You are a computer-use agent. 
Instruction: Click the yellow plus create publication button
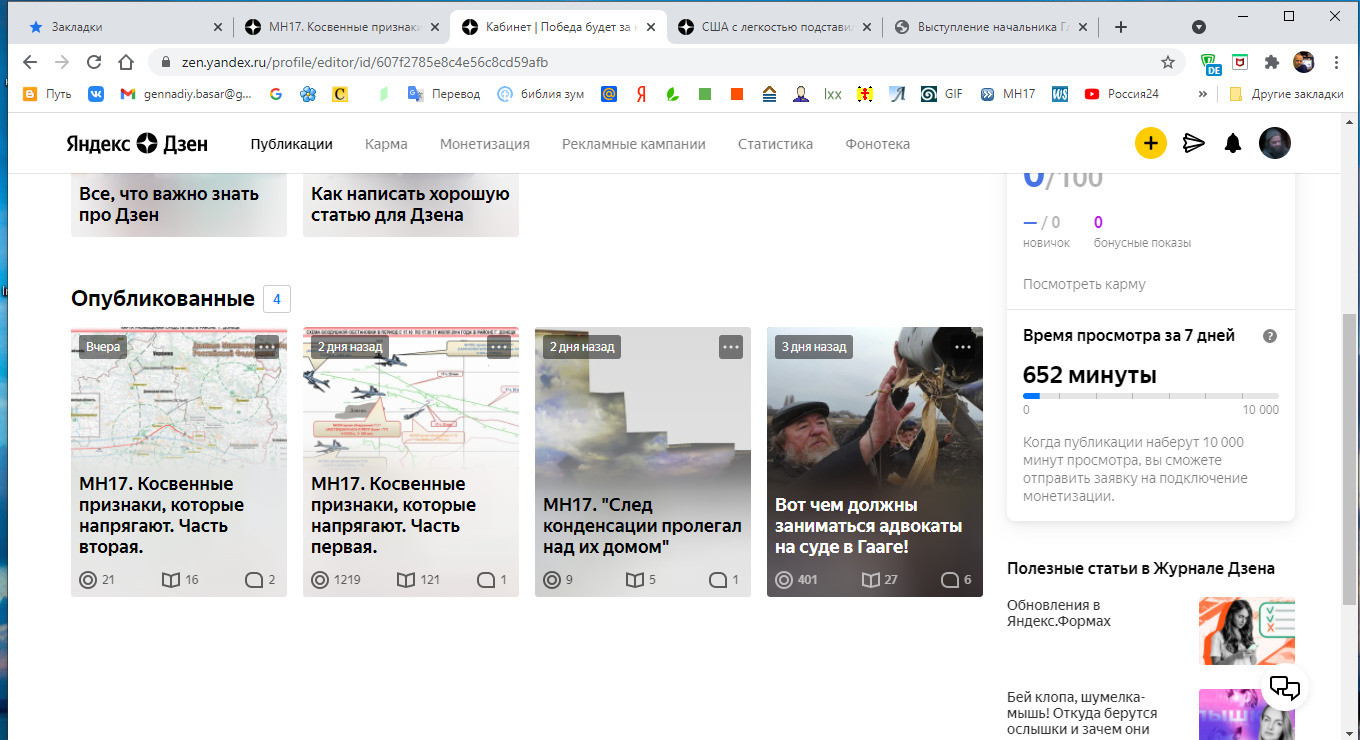tap(1151, 144)
